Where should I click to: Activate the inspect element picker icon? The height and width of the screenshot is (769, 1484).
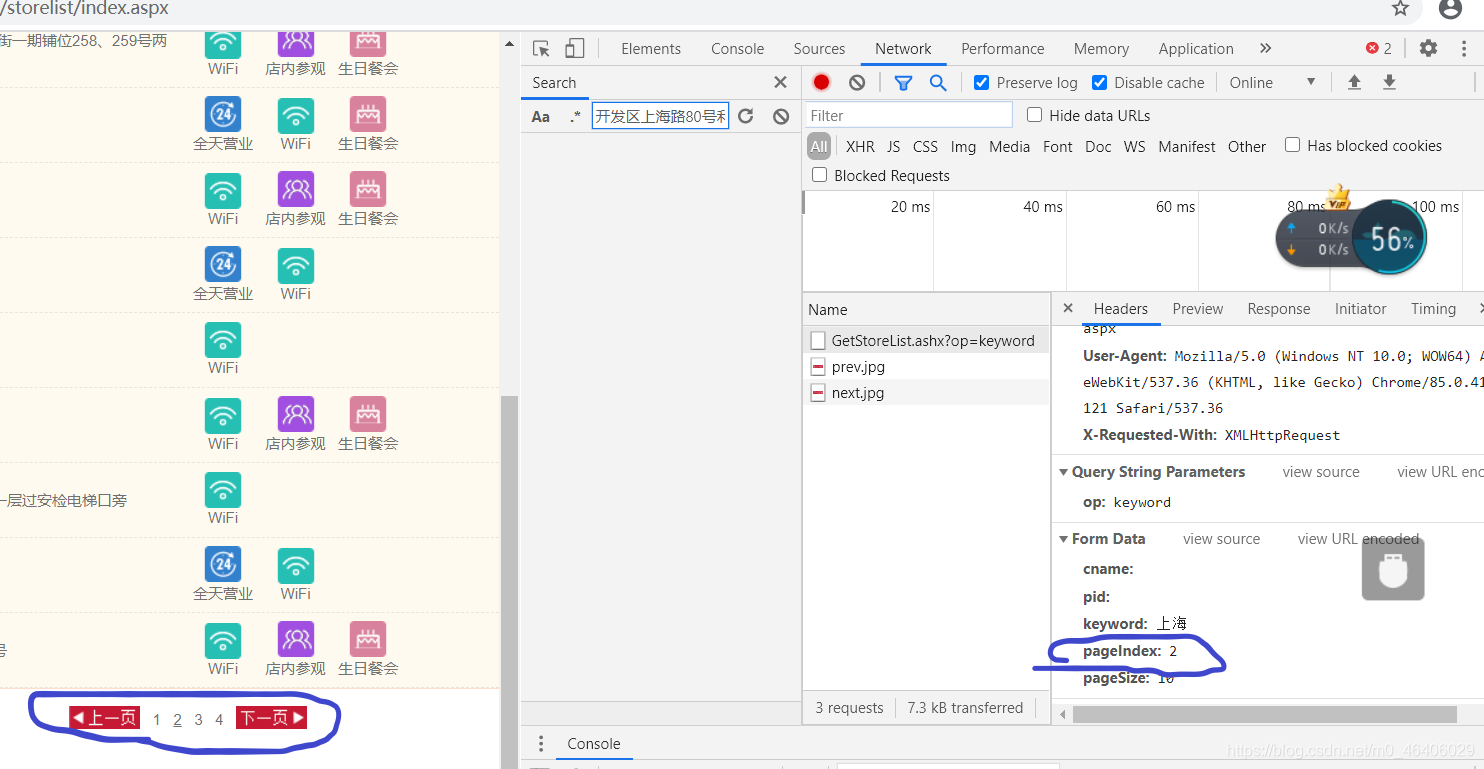(x=542, y=48)
